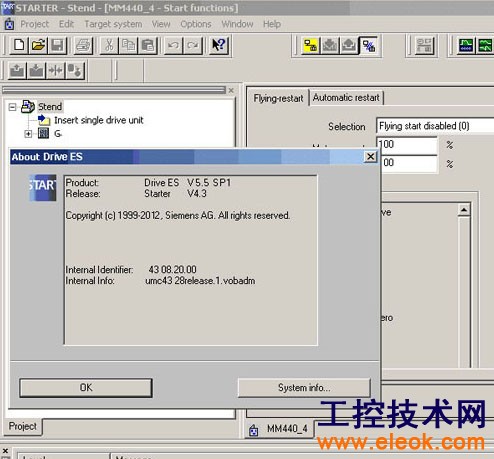Click the Load to PG upload icon
The width and height of the screenshot is (494, 459).
[349, 45]
